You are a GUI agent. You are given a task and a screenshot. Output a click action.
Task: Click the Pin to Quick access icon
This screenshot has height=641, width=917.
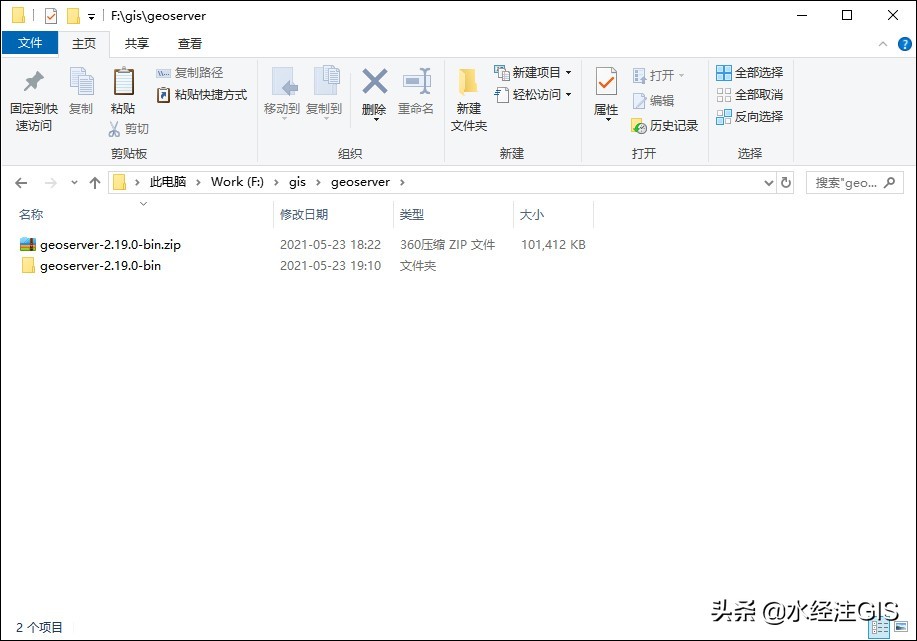coord(33,81)
